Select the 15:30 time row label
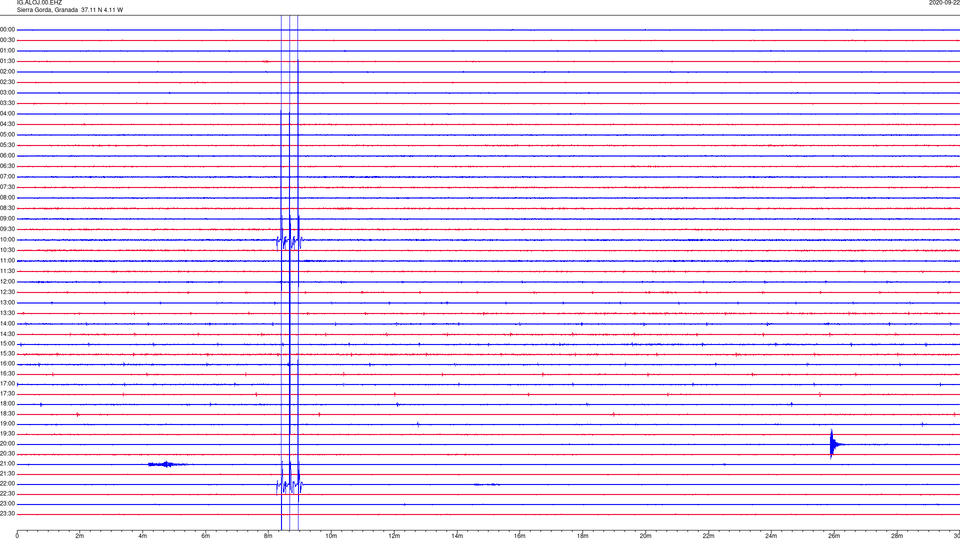The width and height of the screenshot is (960, 540). [7, 354]
